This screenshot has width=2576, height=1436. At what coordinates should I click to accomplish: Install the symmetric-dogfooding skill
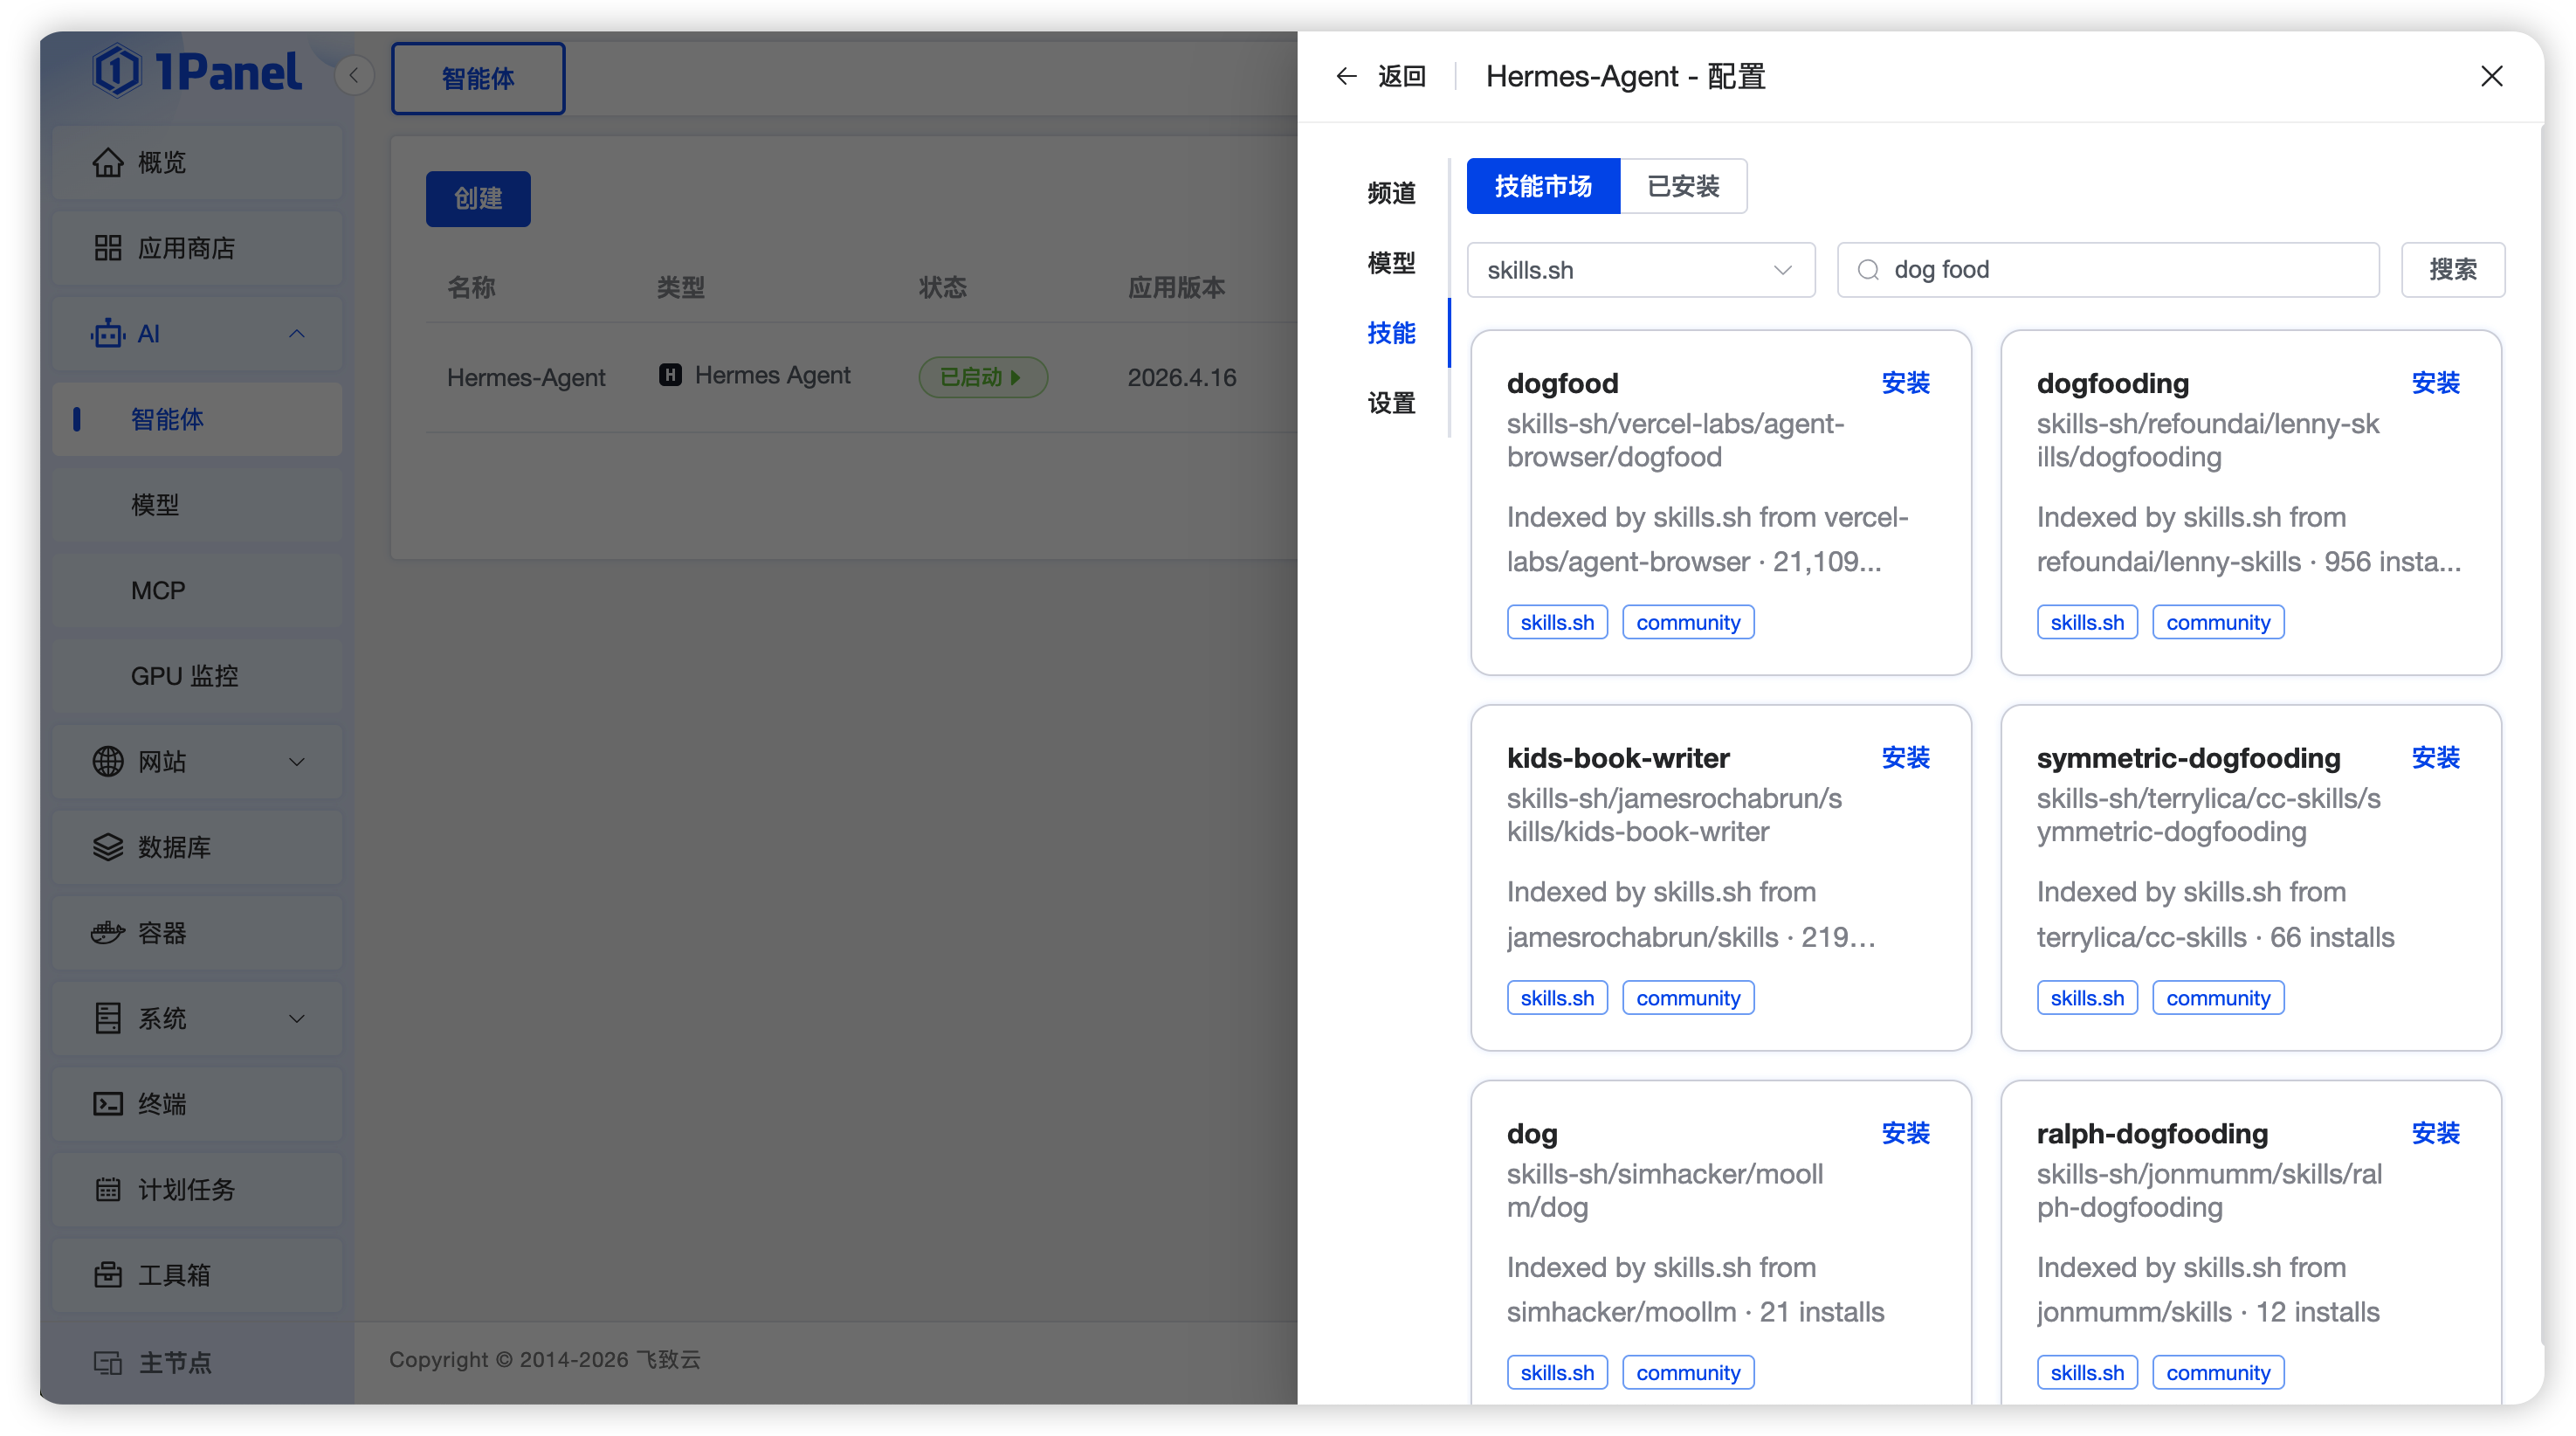[x=2435, y=758]
